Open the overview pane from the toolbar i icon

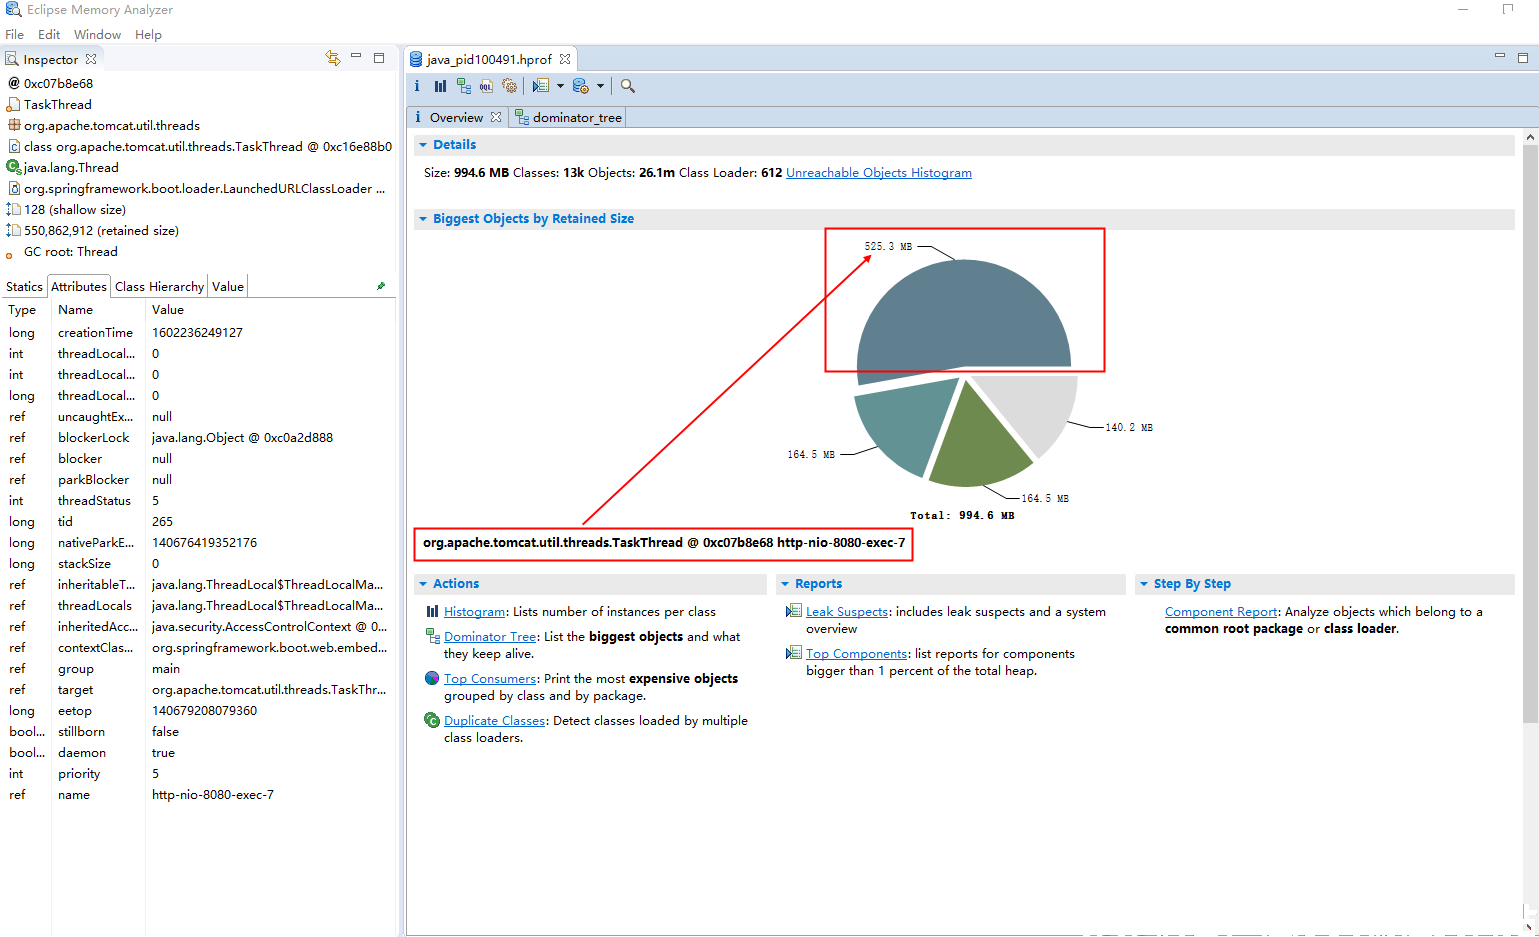[x=417, y=86]
